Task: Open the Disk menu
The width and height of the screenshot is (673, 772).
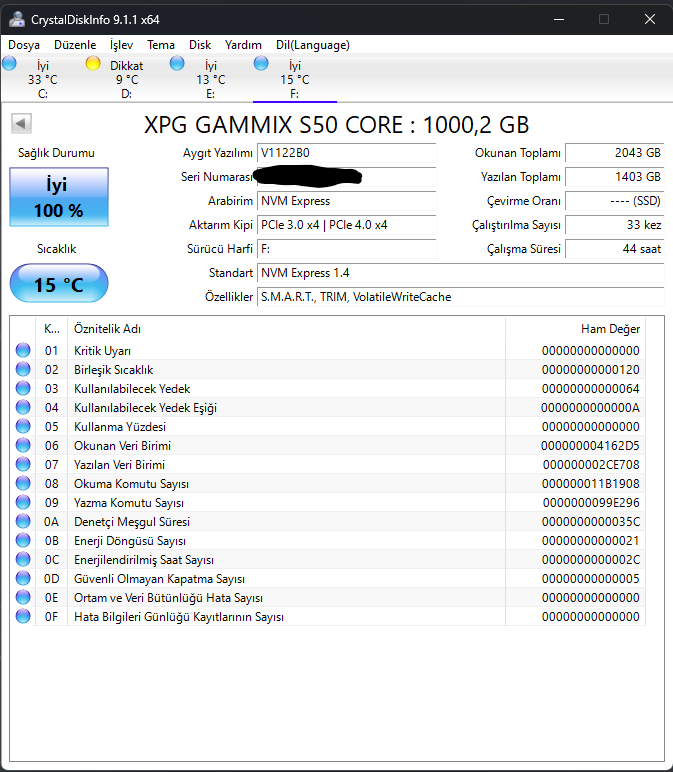Action: point(200,45)
